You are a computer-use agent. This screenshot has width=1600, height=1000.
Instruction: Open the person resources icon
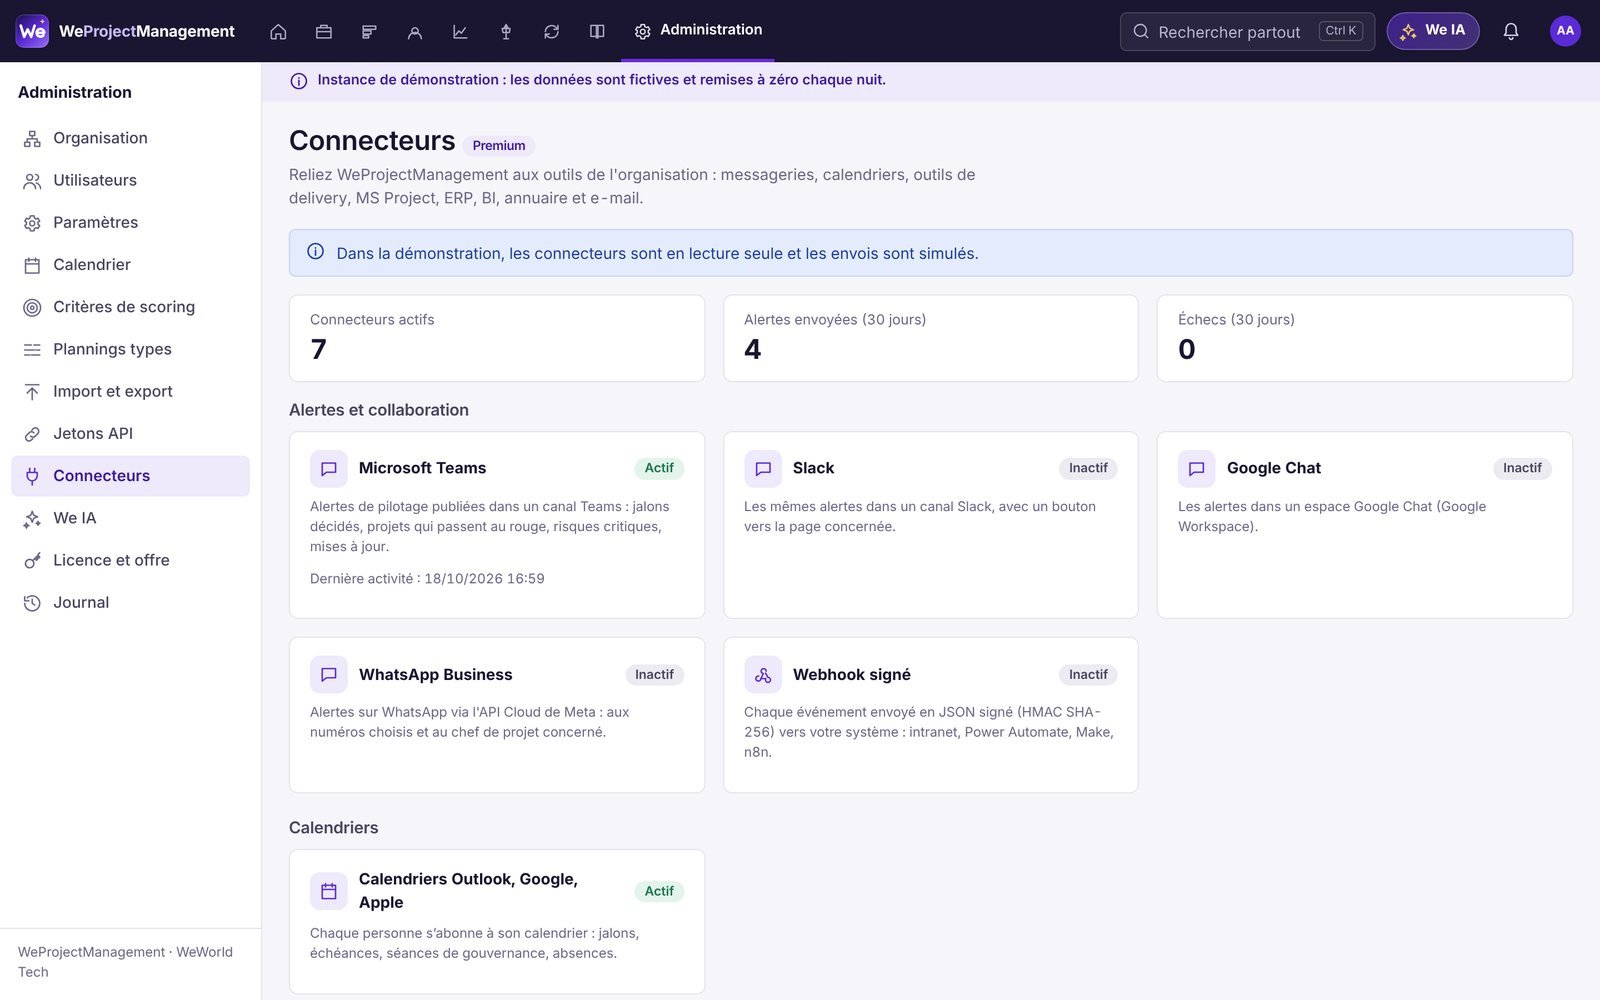pyautogui.click(x=415, y=32)
